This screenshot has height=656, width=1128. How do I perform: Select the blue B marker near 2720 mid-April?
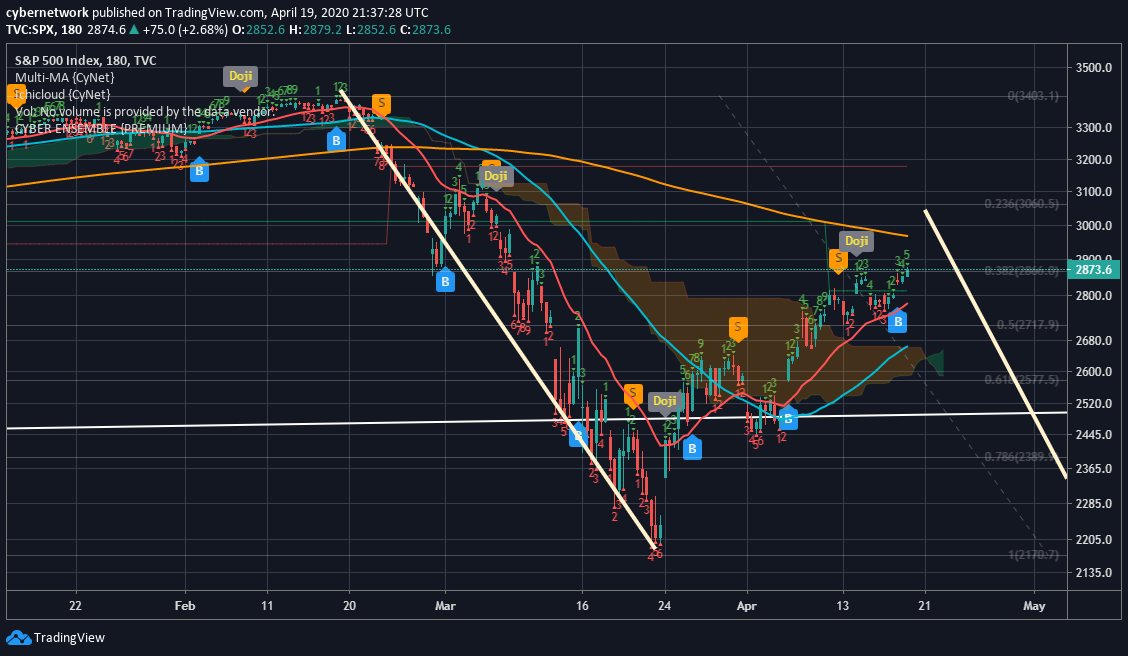tap(897, 322)
